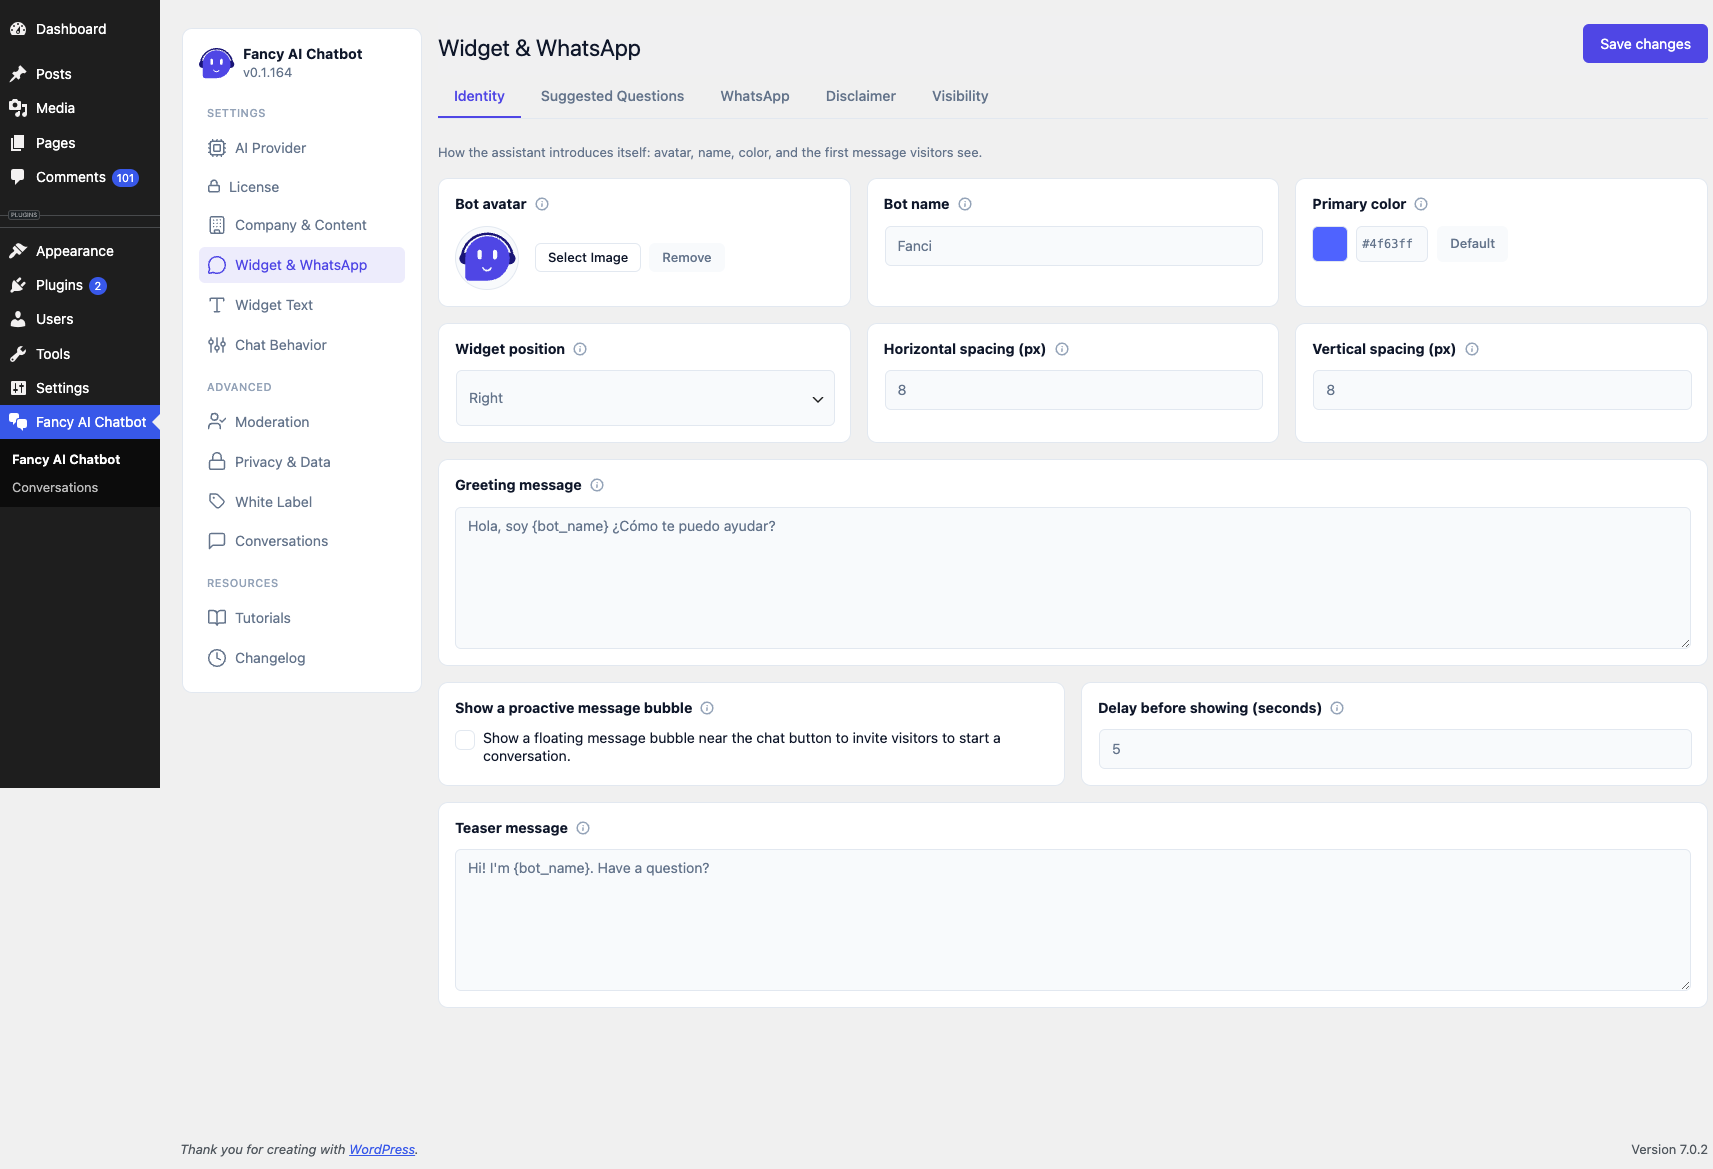
Task: Click info icon next to Bot name
Action: coord(965,204)
